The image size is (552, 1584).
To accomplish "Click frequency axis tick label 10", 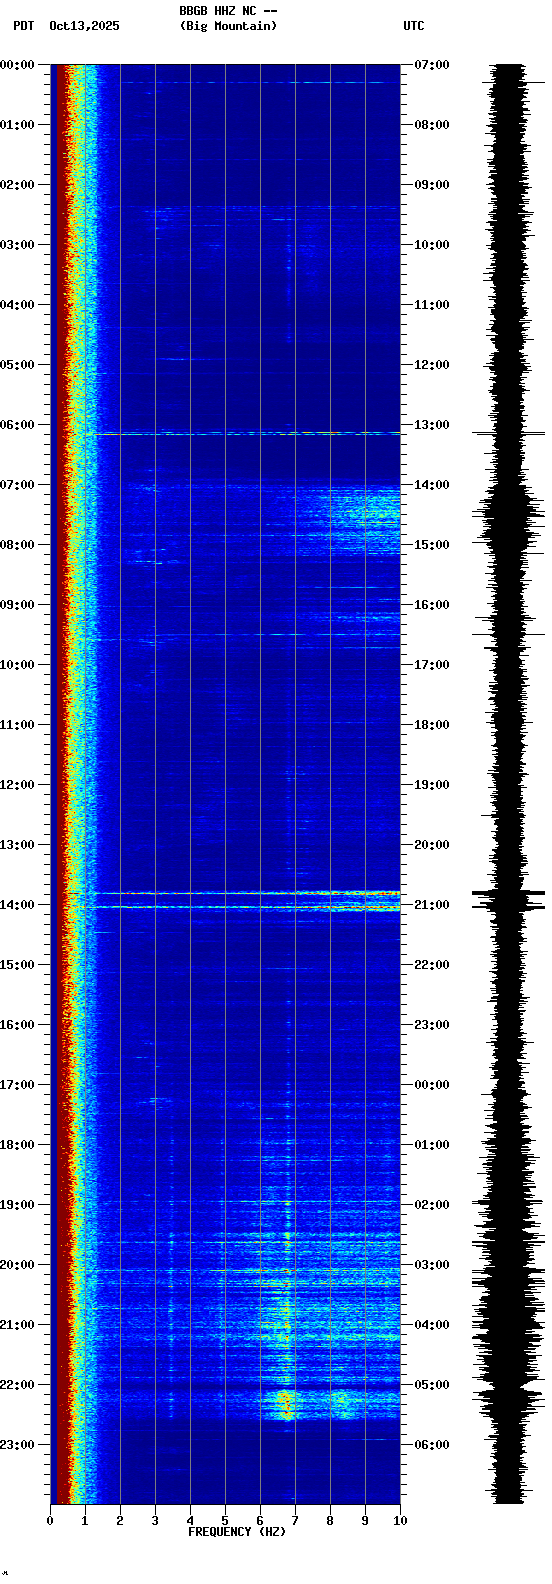I will (400, 1521).
